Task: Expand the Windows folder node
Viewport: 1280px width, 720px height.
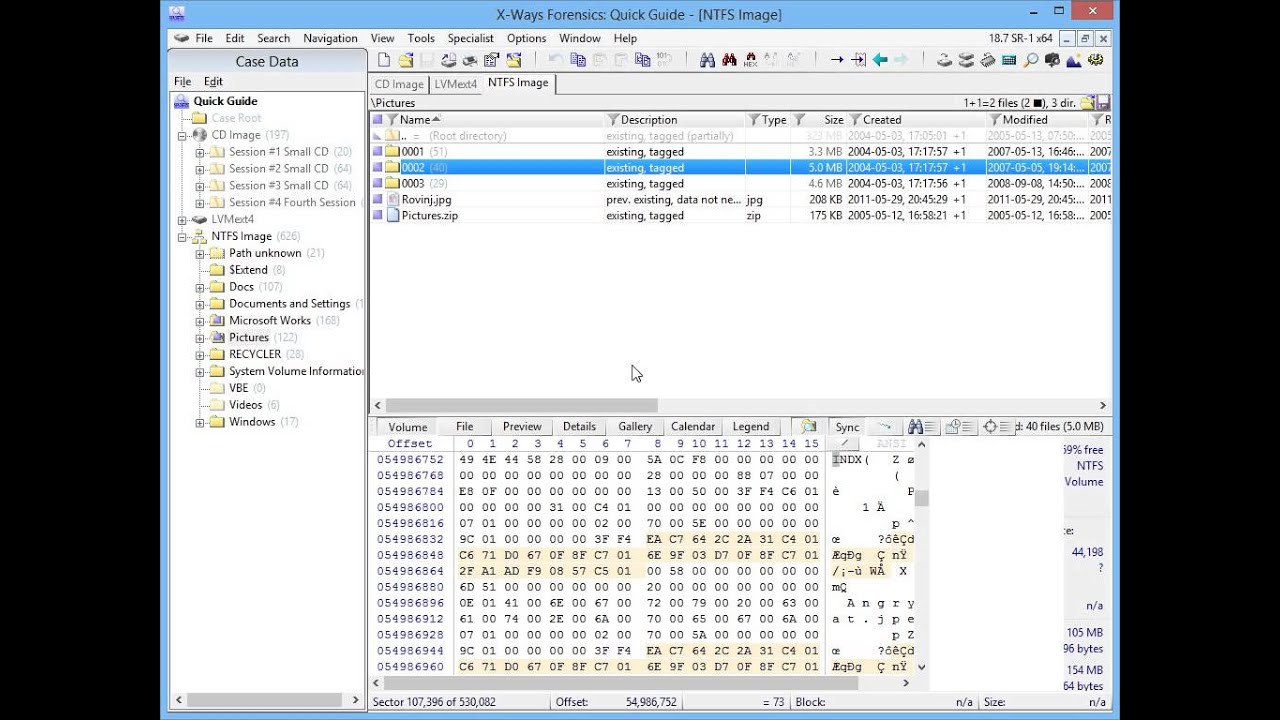Action: 200,422
